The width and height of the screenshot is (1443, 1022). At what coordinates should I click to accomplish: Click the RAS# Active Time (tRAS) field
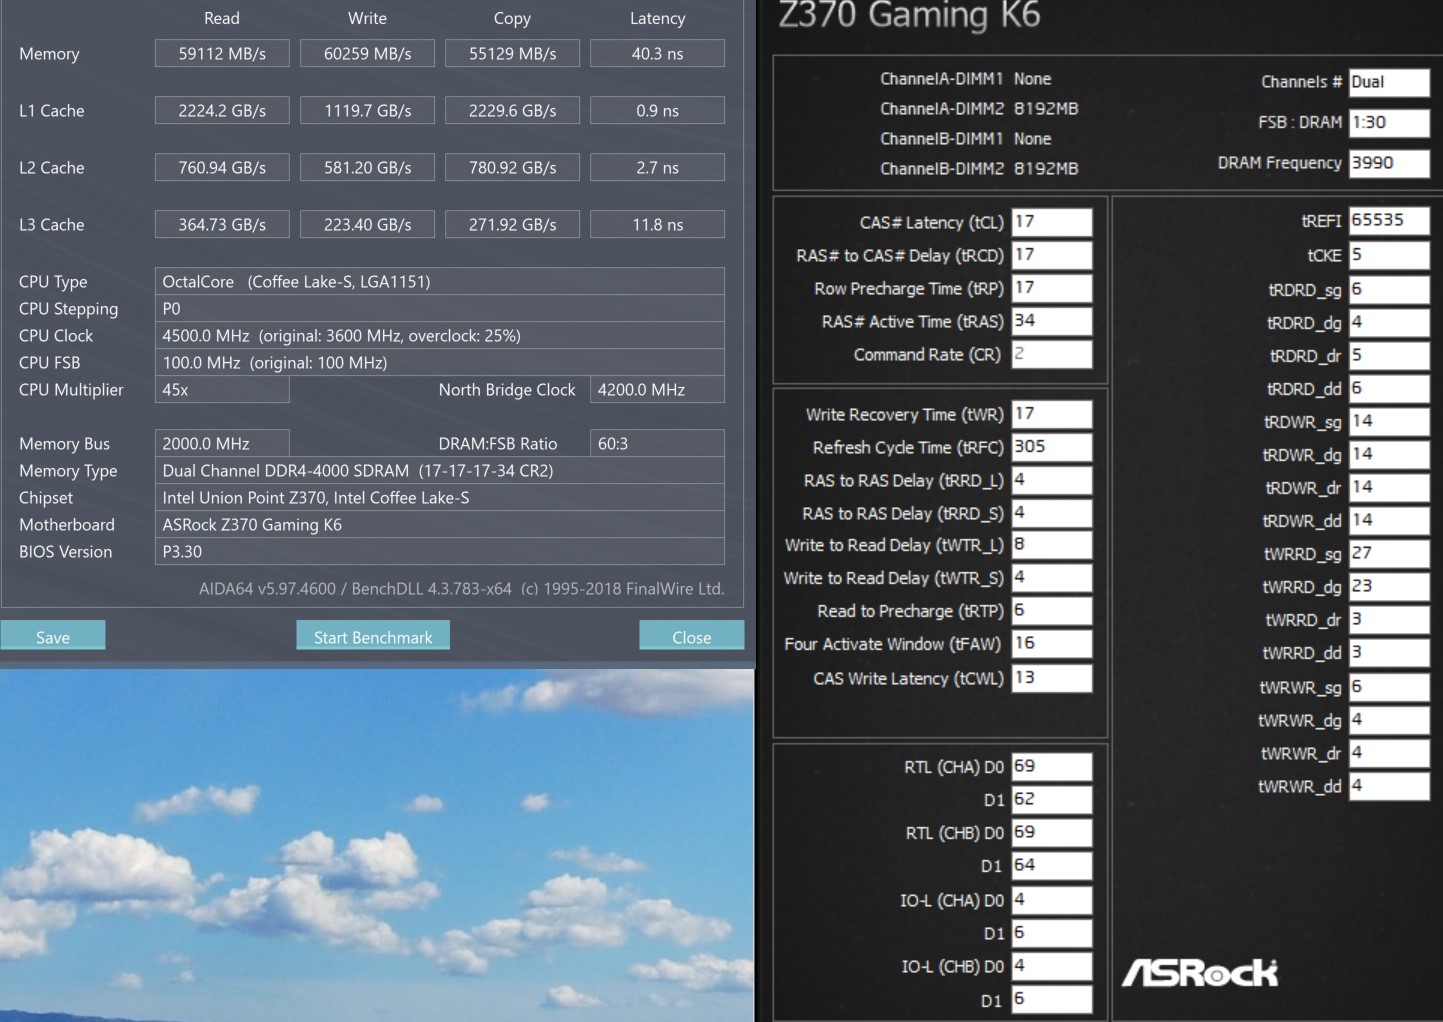point(1052,321)
